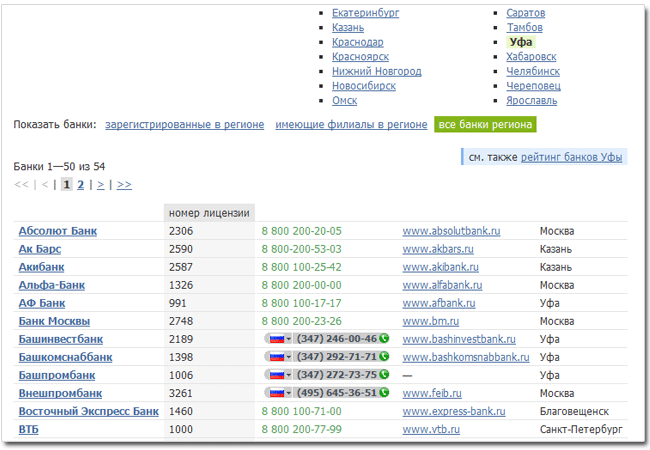Choose Тамбов city link
650x450 pixels.
pos(524,28)
